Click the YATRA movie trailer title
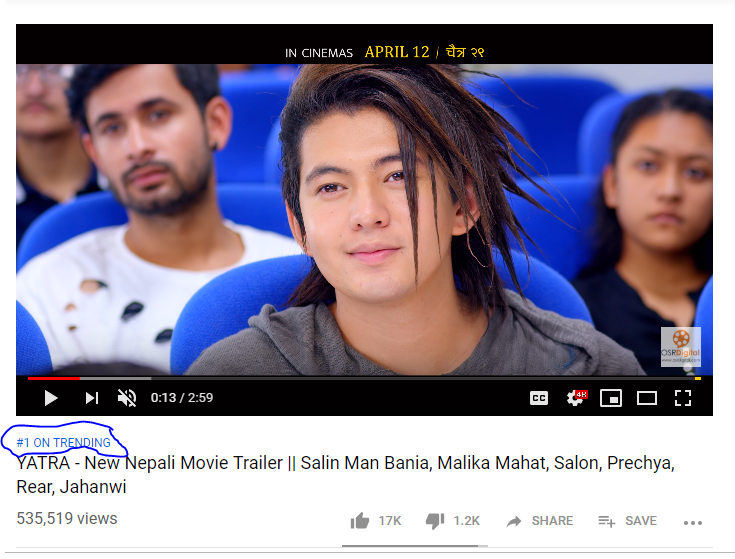735x559 pixels. (345, 464)
